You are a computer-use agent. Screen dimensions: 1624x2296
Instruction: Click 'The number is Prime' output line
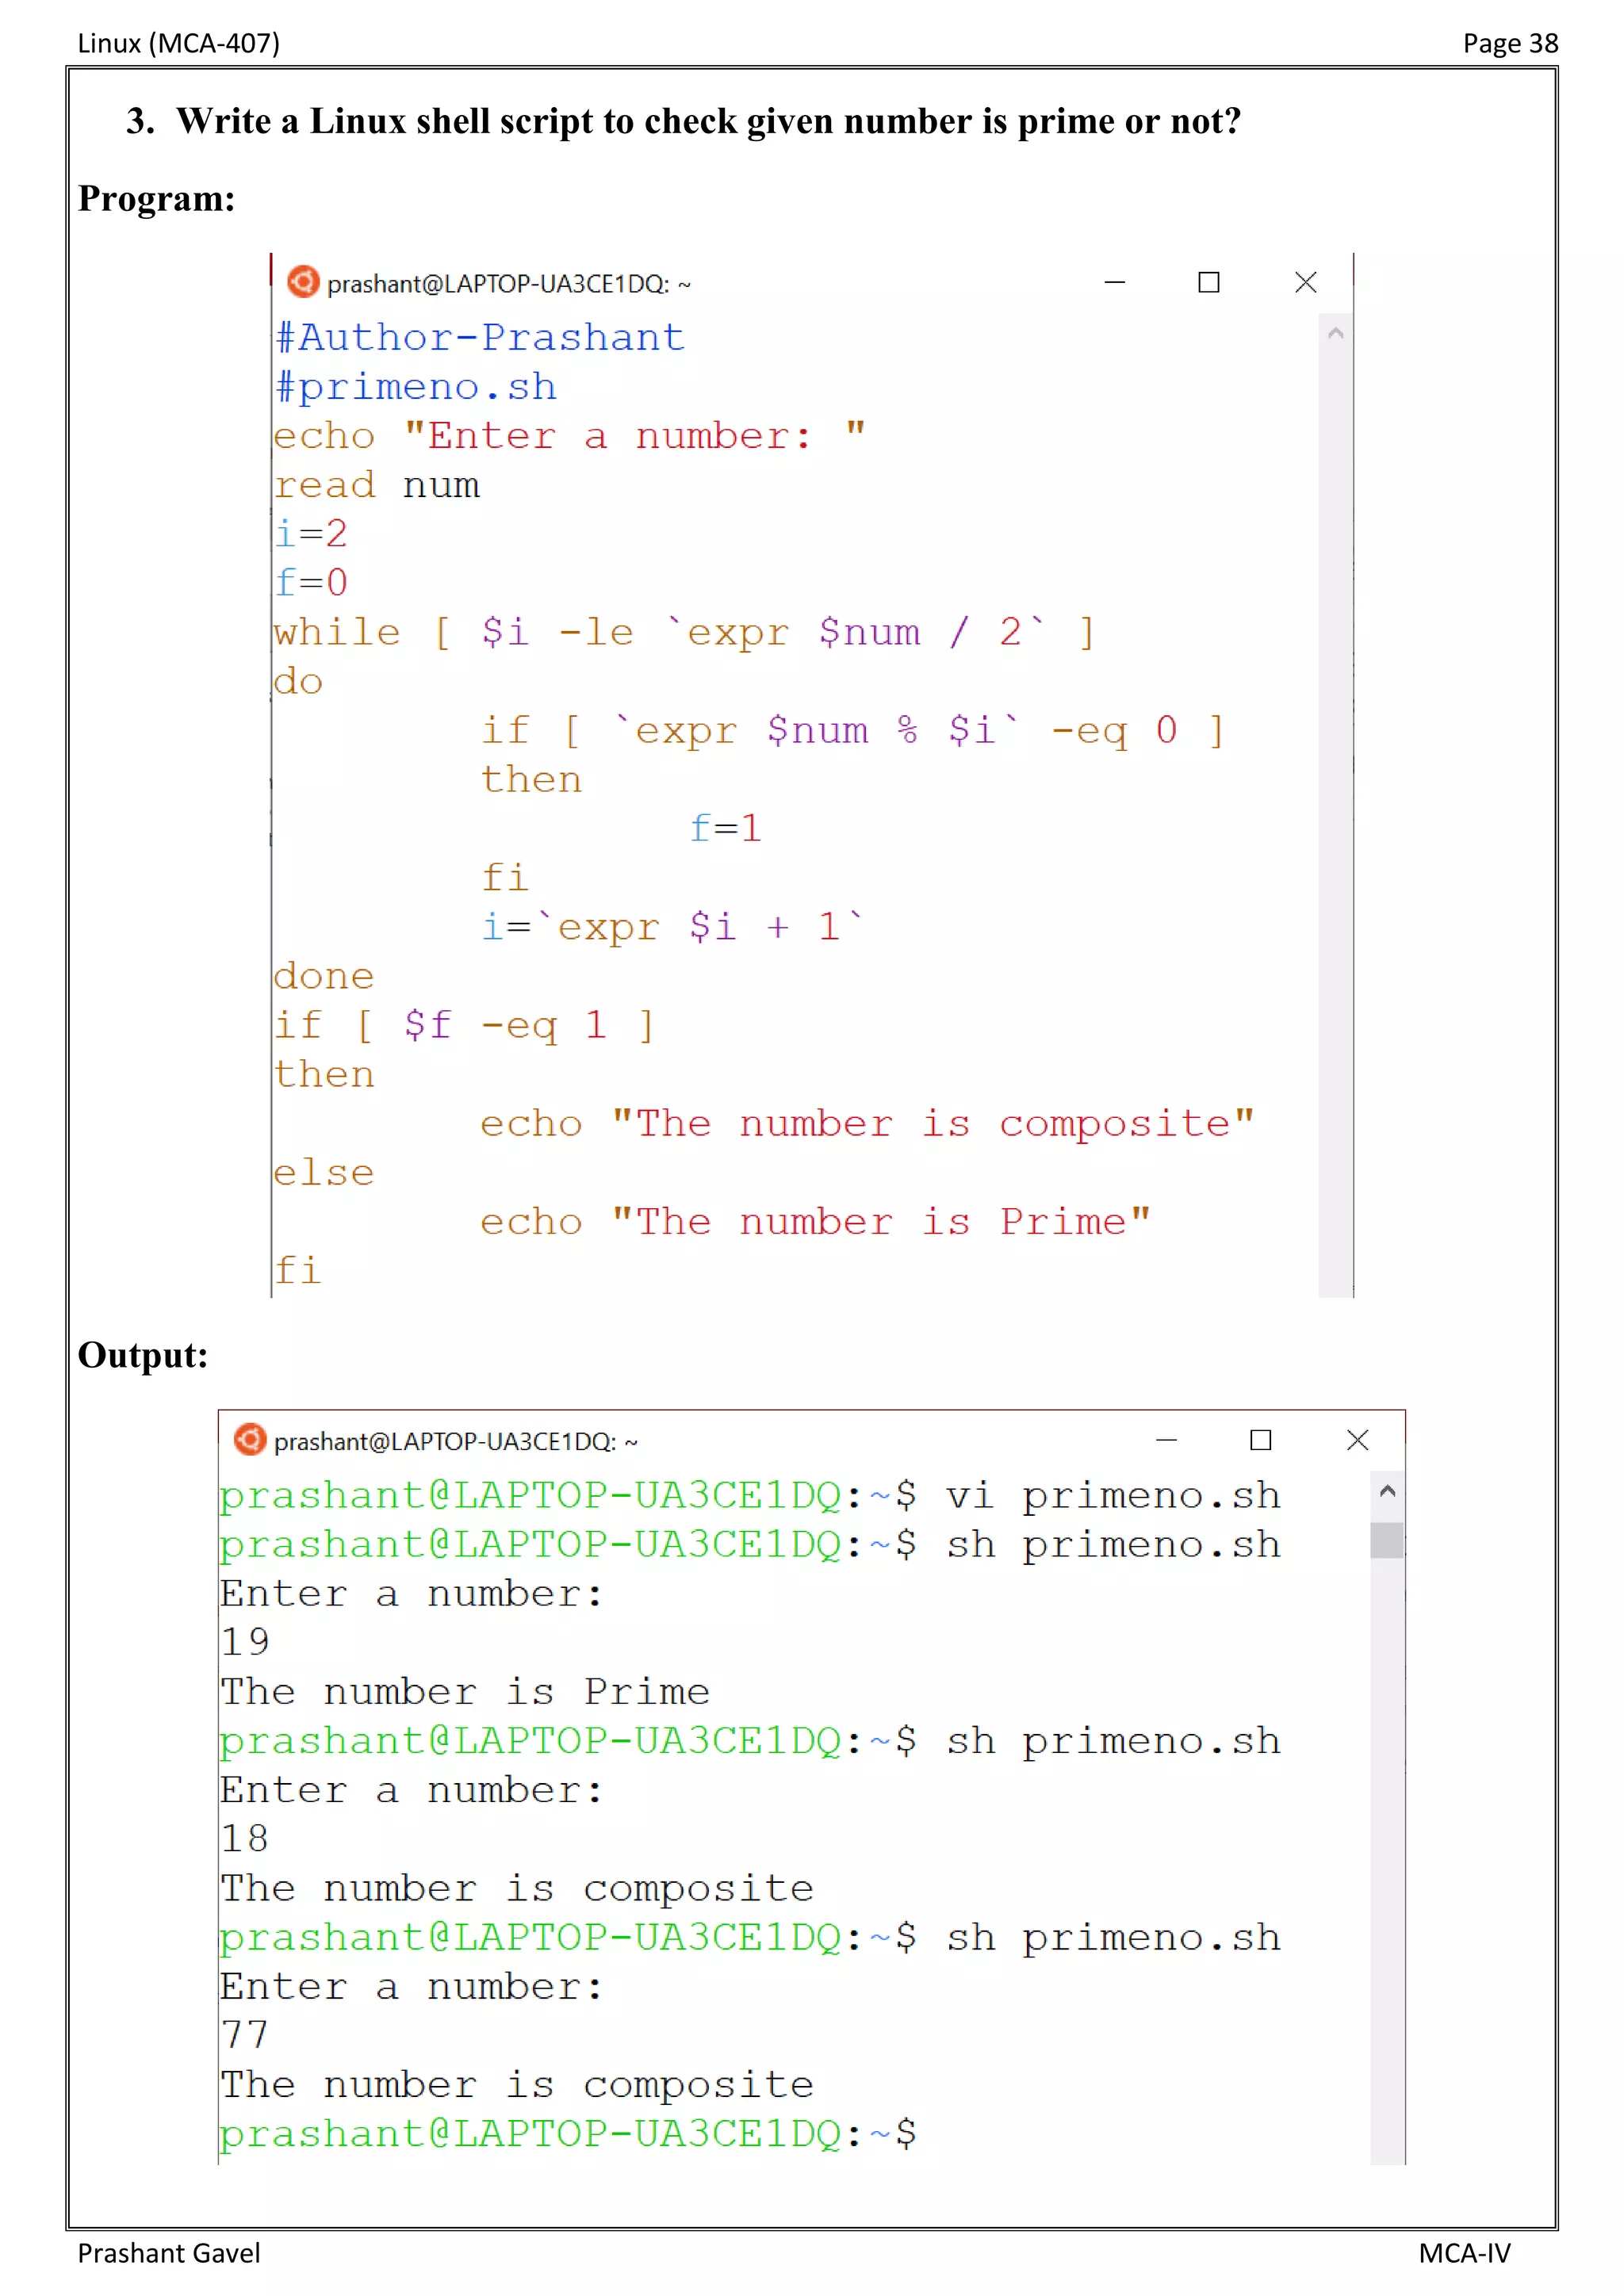pyautogui.click(x=466, y=1692)
